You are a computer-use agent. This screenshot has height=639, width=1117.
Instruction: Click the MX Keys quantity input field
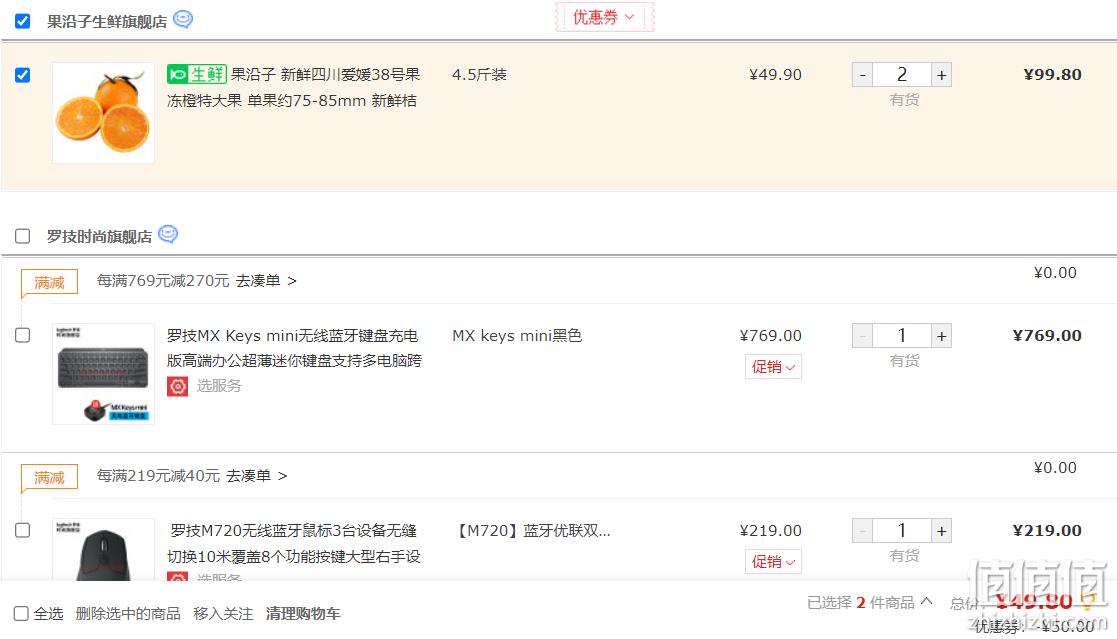click(902, 336)
